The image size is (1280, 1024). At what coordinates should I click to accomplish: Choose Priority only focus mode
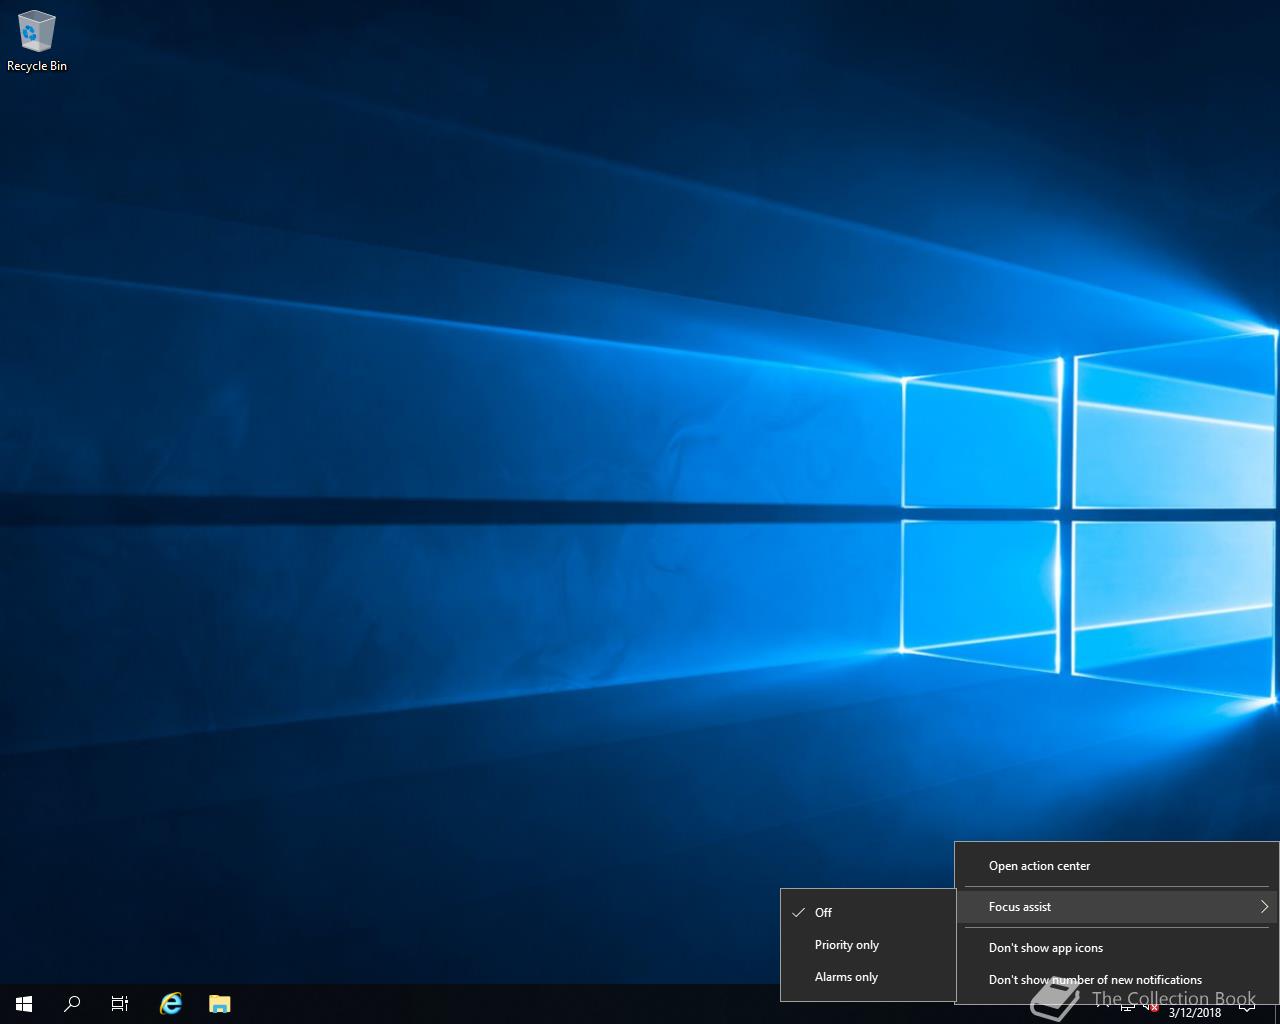pos(868,945)
